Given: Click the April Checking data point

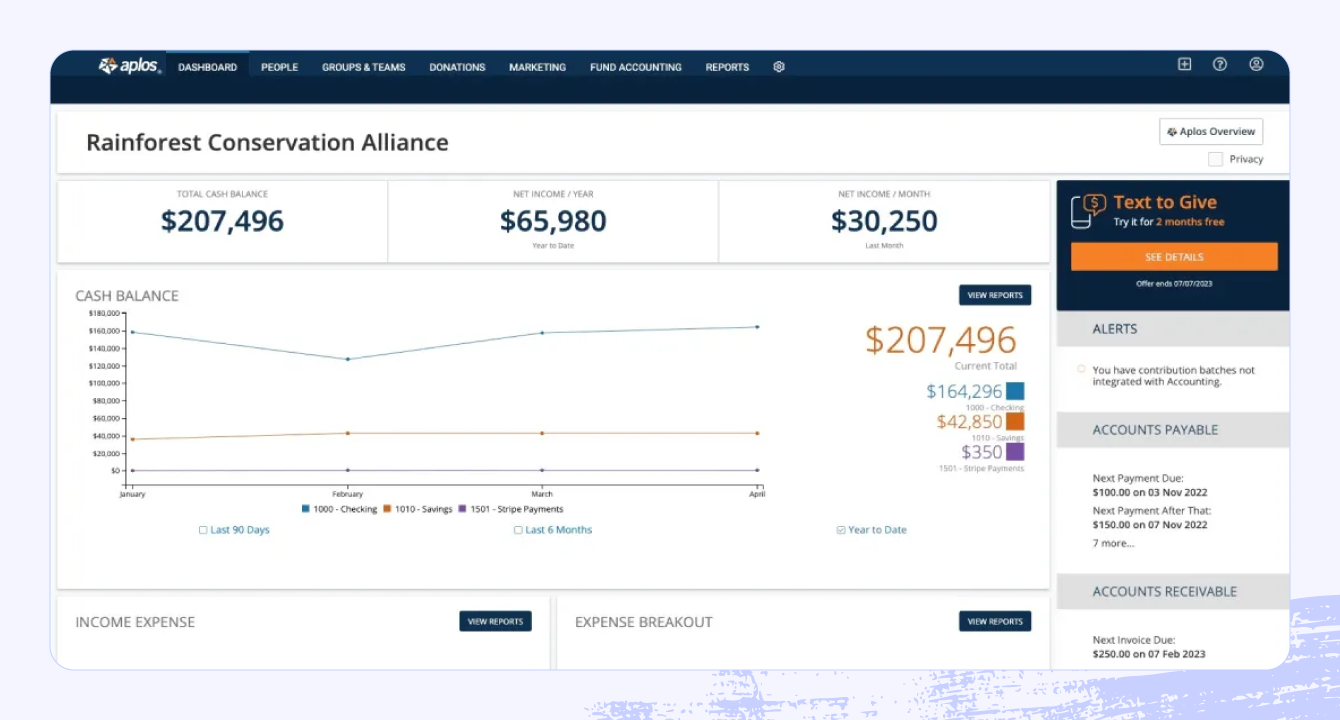Looking at the screenshot, I should point(757,327).
